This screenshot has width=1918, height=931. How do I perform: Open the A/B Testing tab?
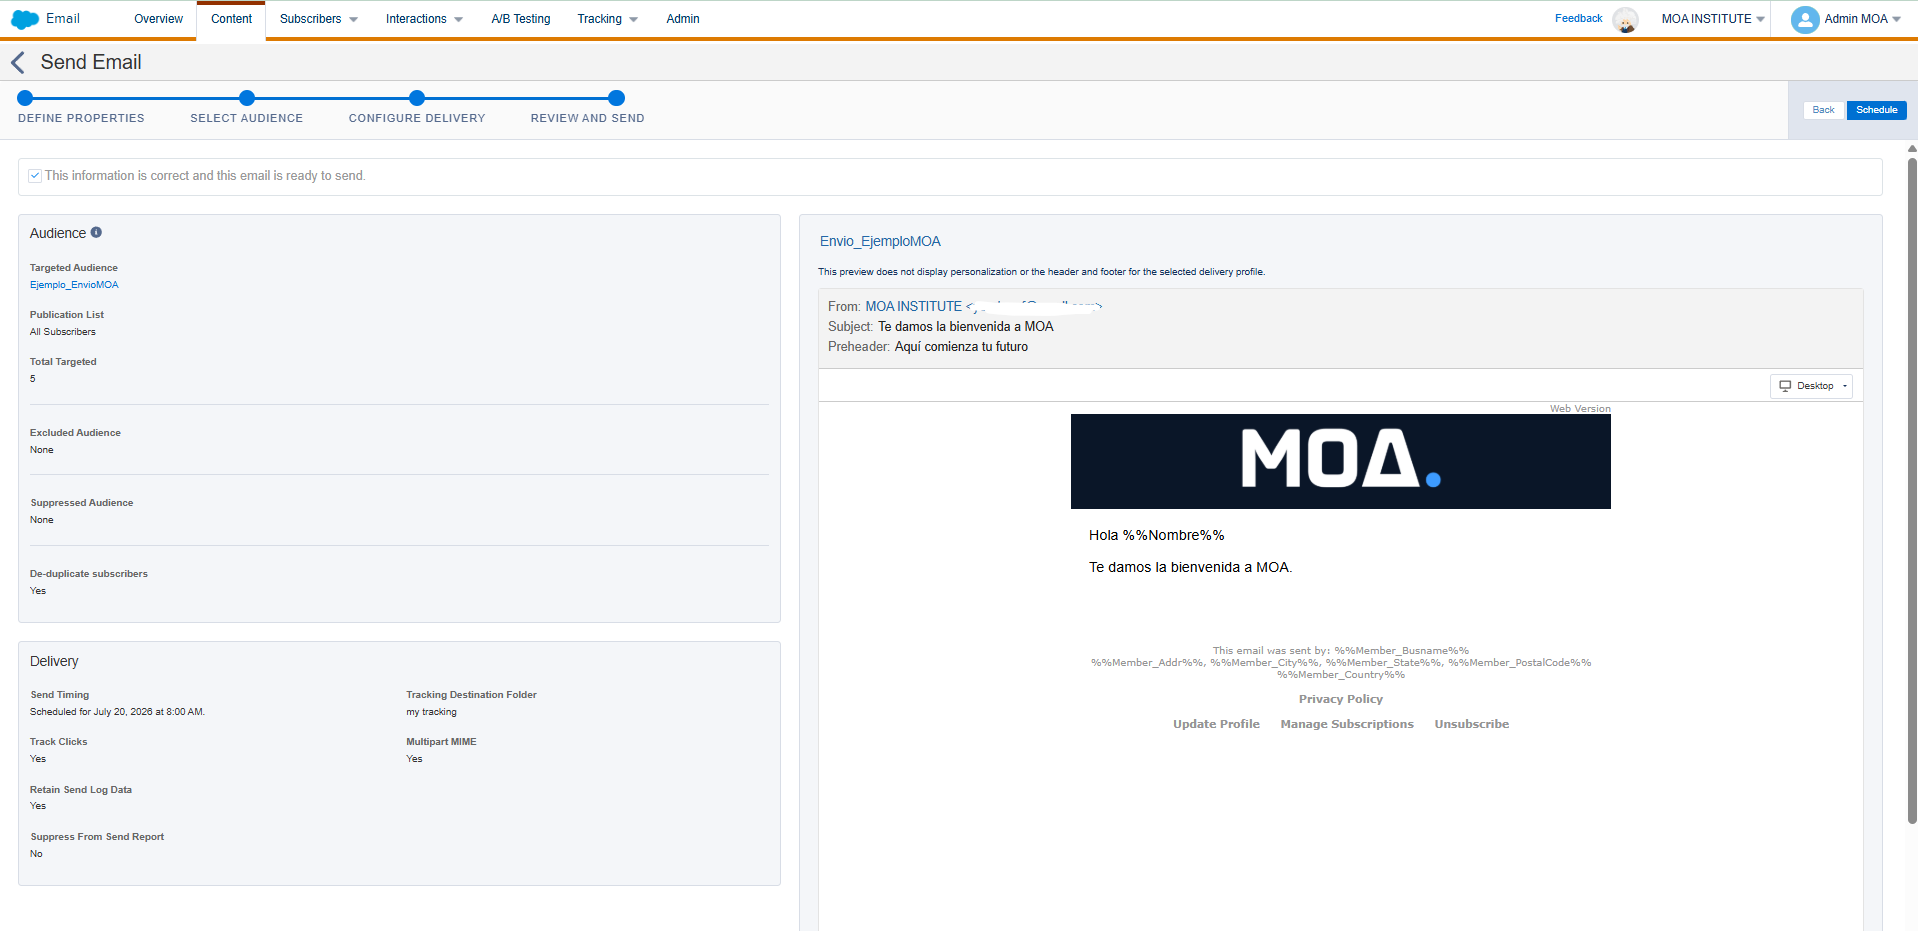pyautogui.click(x=521, y=19)
